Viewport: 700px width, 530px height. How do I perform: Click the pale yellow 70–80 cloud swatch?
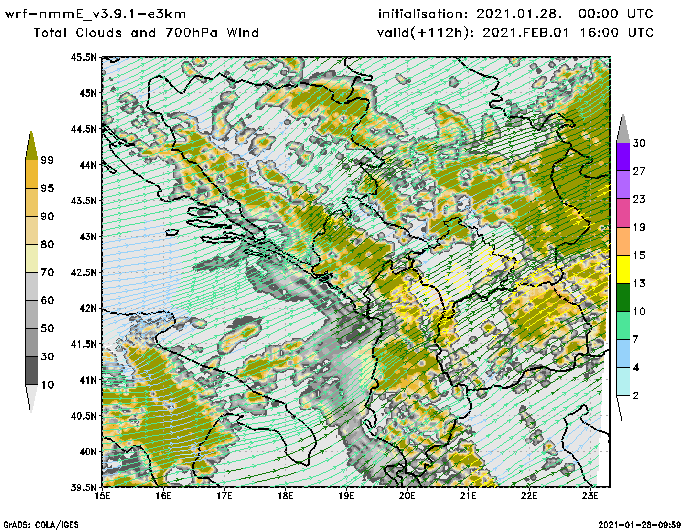tap(31, 259)
